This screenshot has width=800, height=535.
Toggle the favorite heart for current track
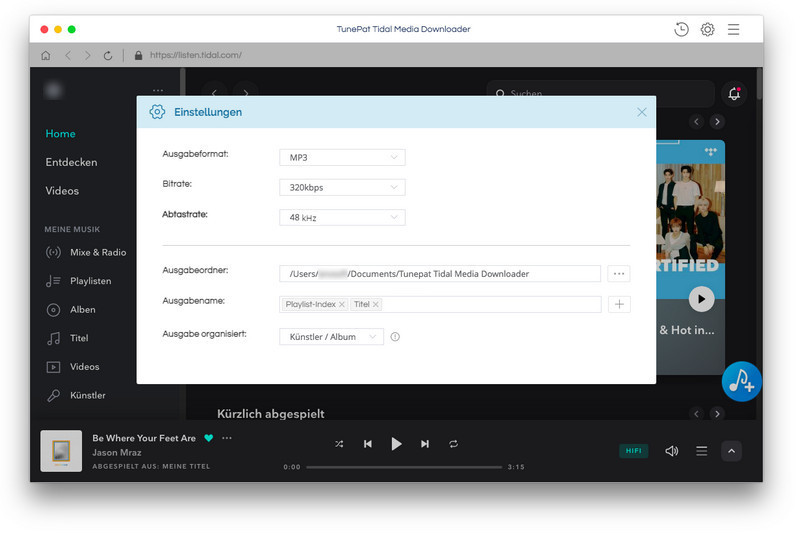click(209, 438)
